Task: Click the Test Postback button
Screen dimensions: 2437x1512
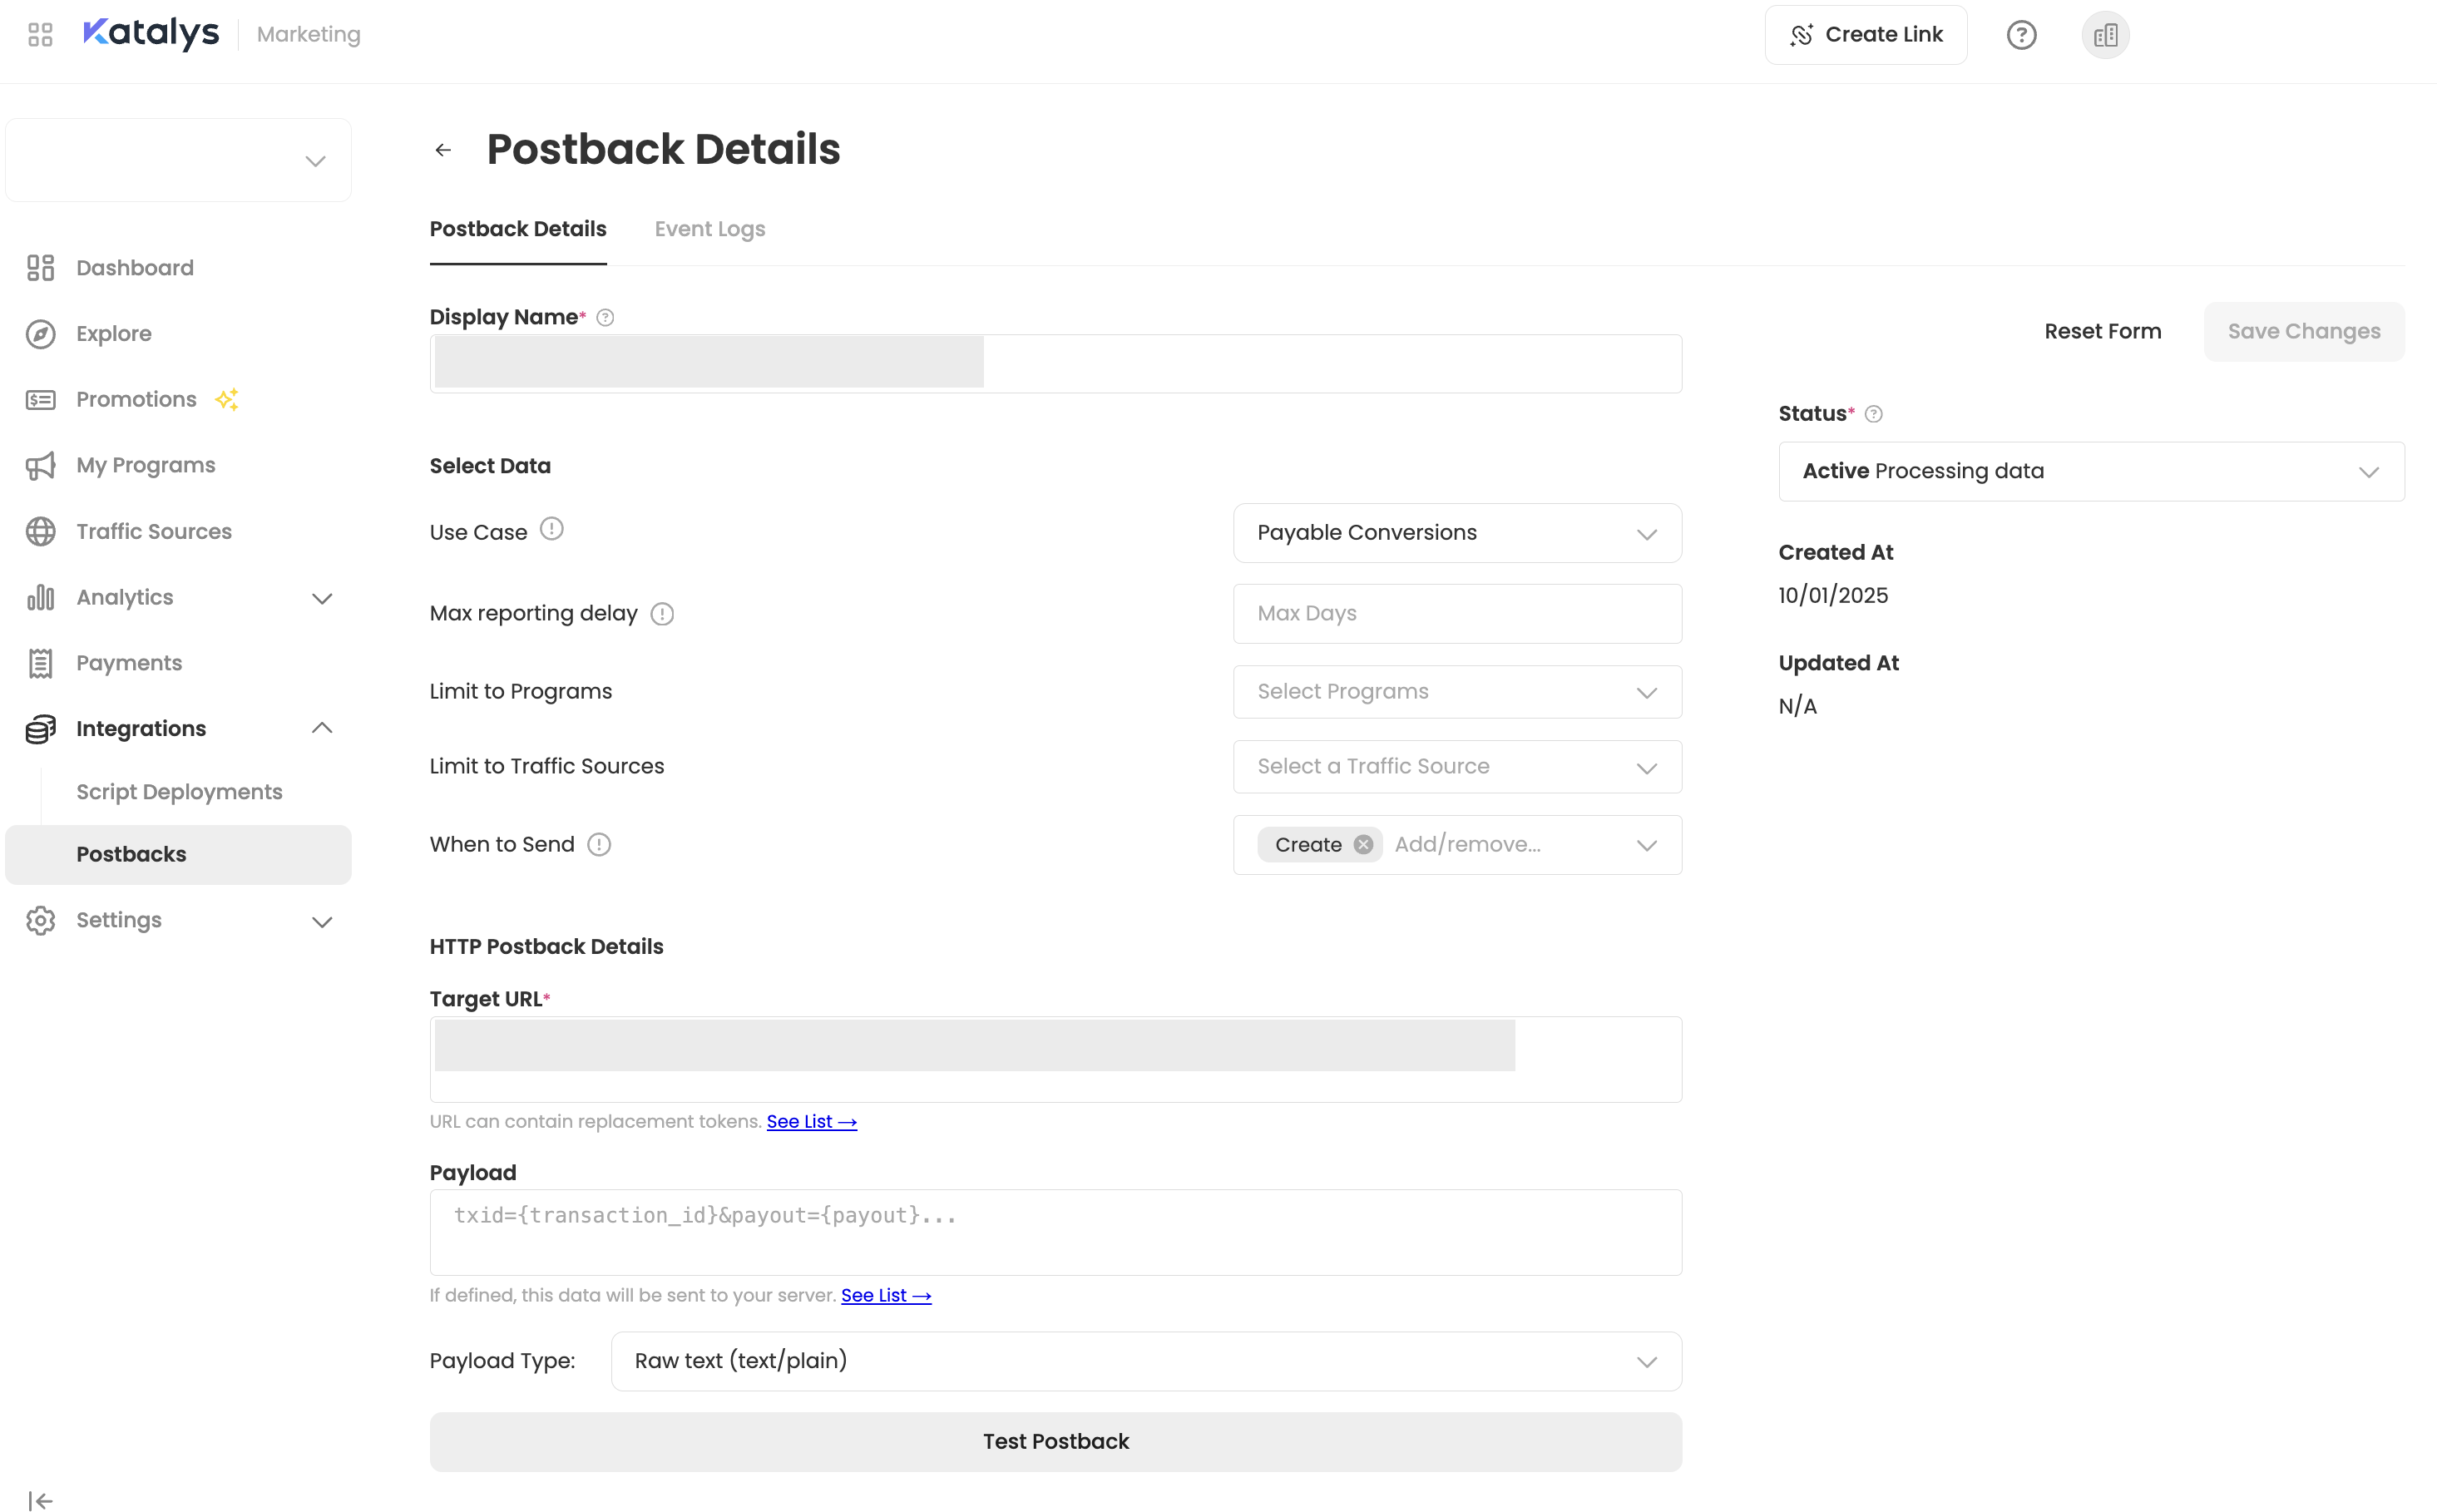Action: 1055,1441
